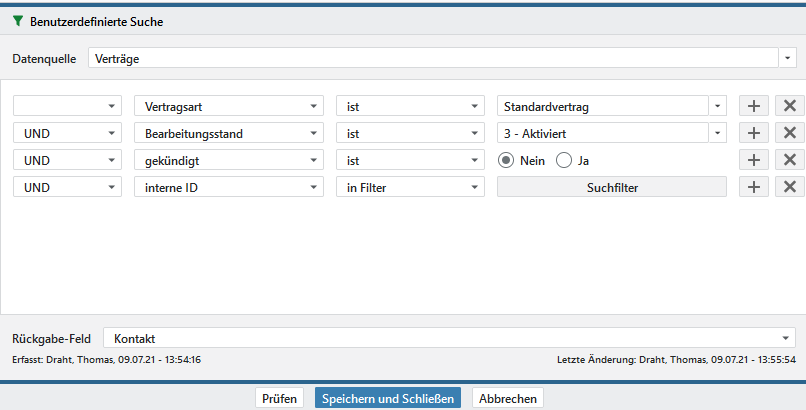The width and height of the screenshot is (806, 410).
Task: Delete the gekündigt condition row
Action: 789,160
